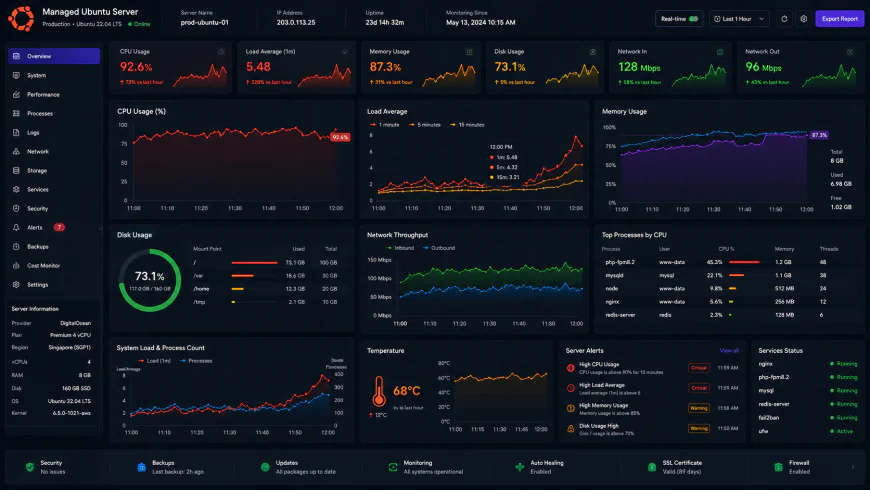Click the Warning badge on Disk Usage High
870x490 pixels.
(x=699, y=428)
